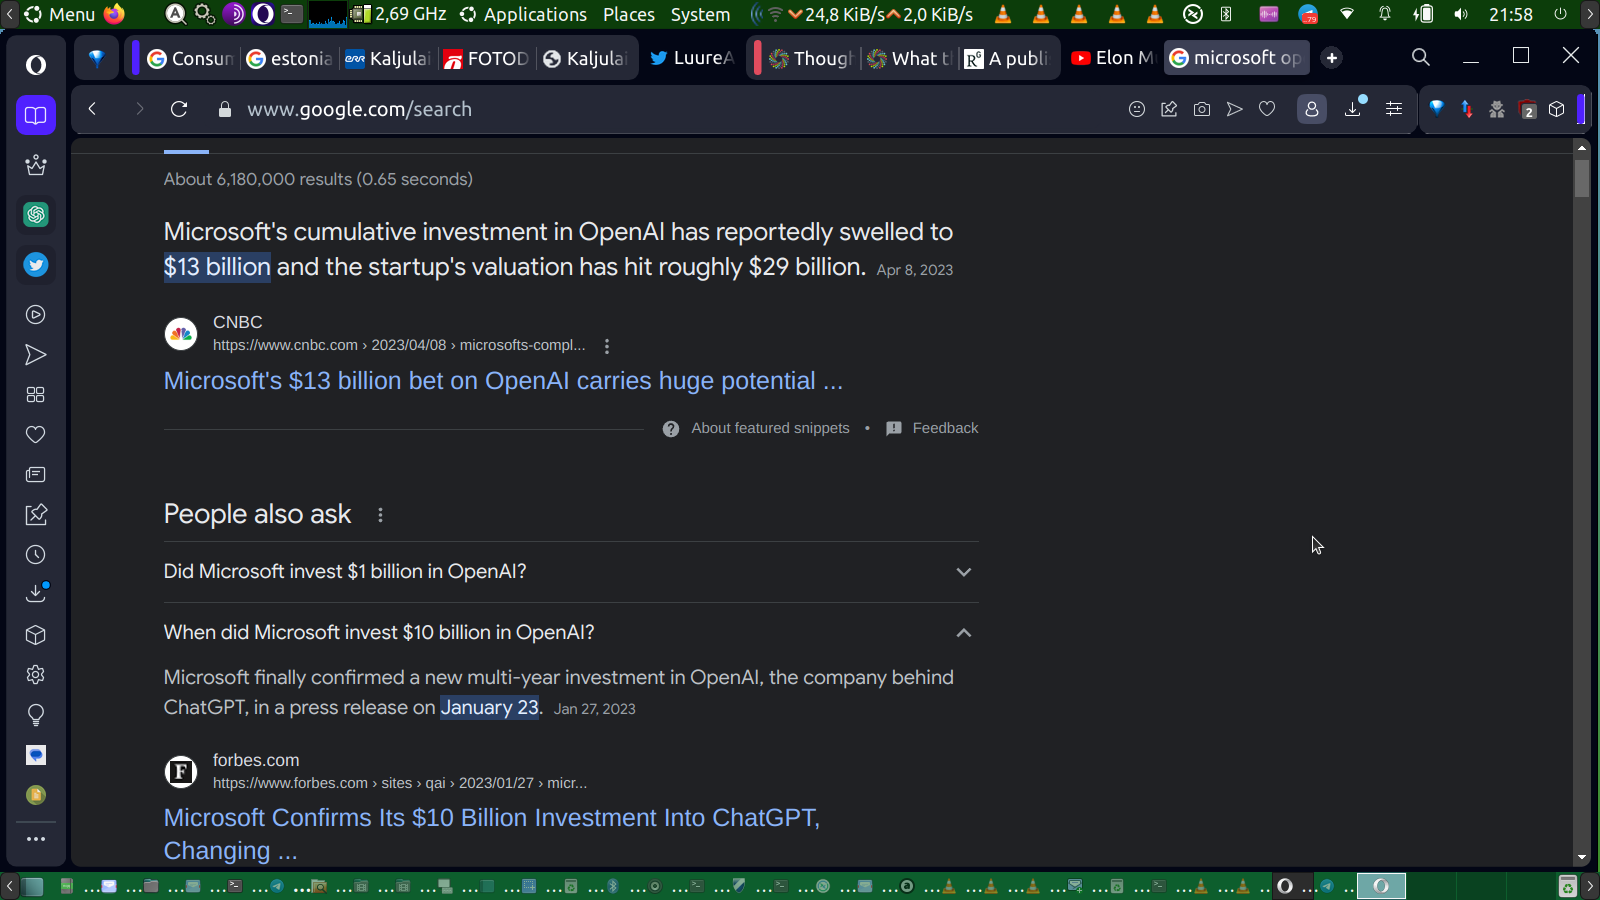
Task: Reload the Google search page
Action: [179, 109]
